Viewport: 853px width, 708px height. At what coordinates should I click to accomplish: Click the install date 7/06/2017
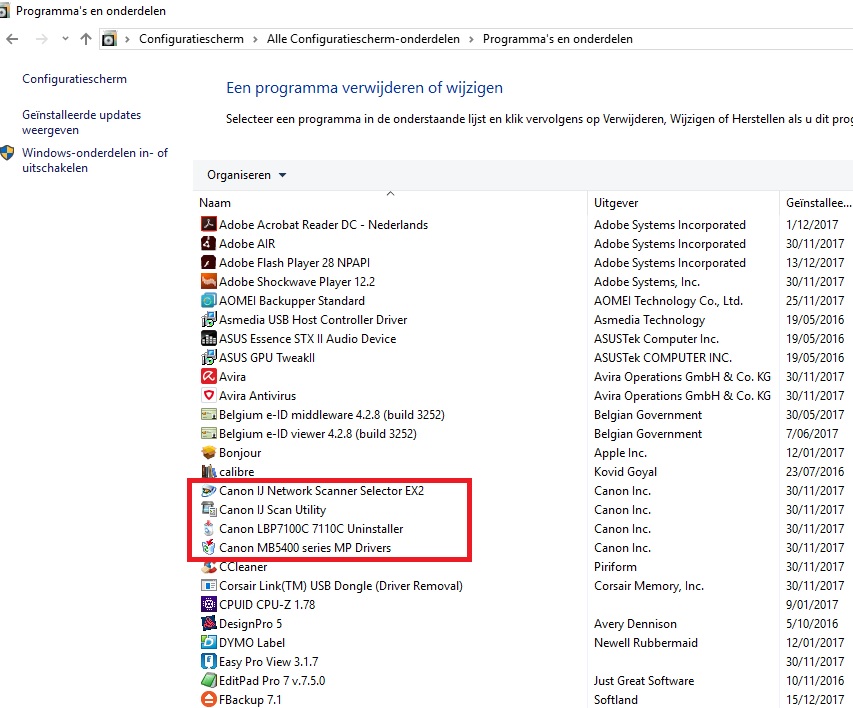click(812, 434)
